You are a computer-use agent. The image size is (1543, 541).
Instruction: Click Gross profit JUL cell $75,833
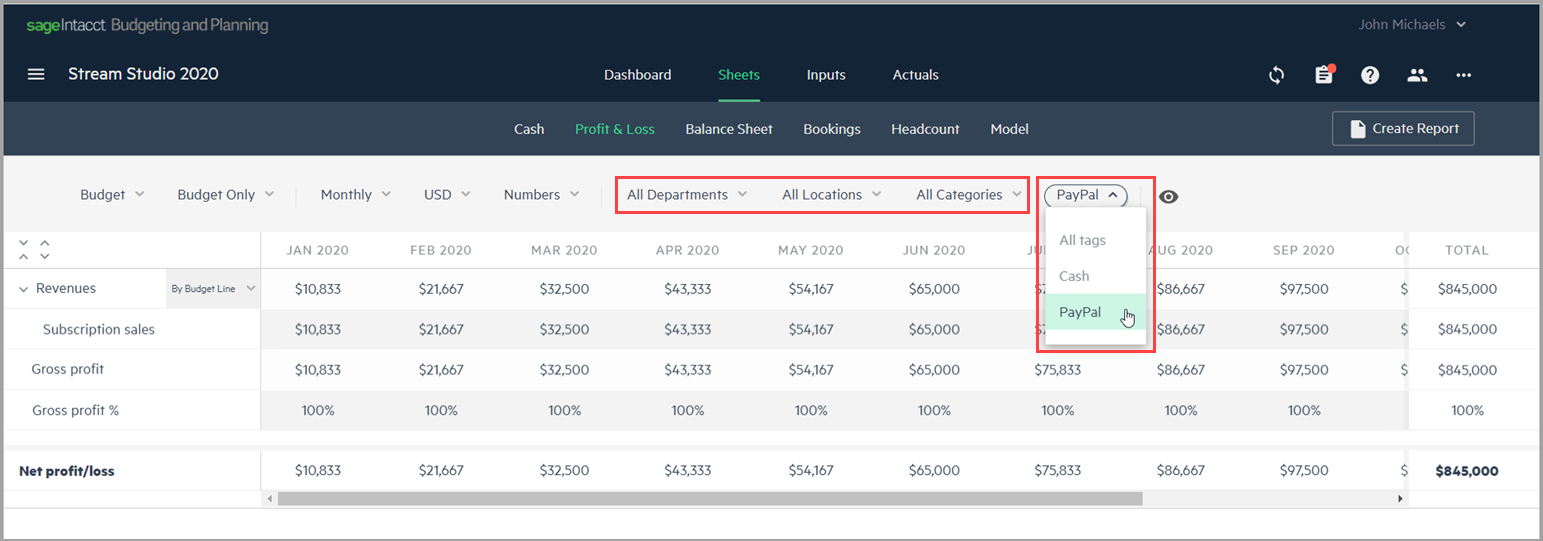tap(1058, 369)
